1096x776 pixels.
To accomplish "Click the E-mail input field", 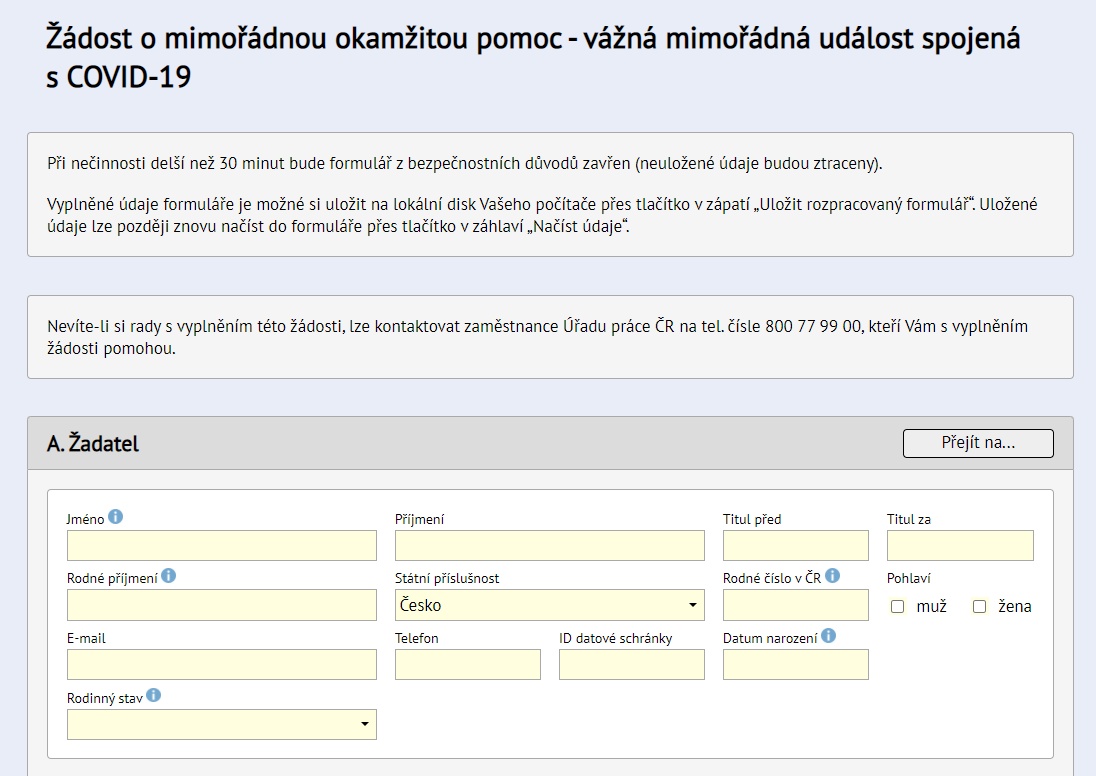I will pyautogui.click(x=221, y=664).
